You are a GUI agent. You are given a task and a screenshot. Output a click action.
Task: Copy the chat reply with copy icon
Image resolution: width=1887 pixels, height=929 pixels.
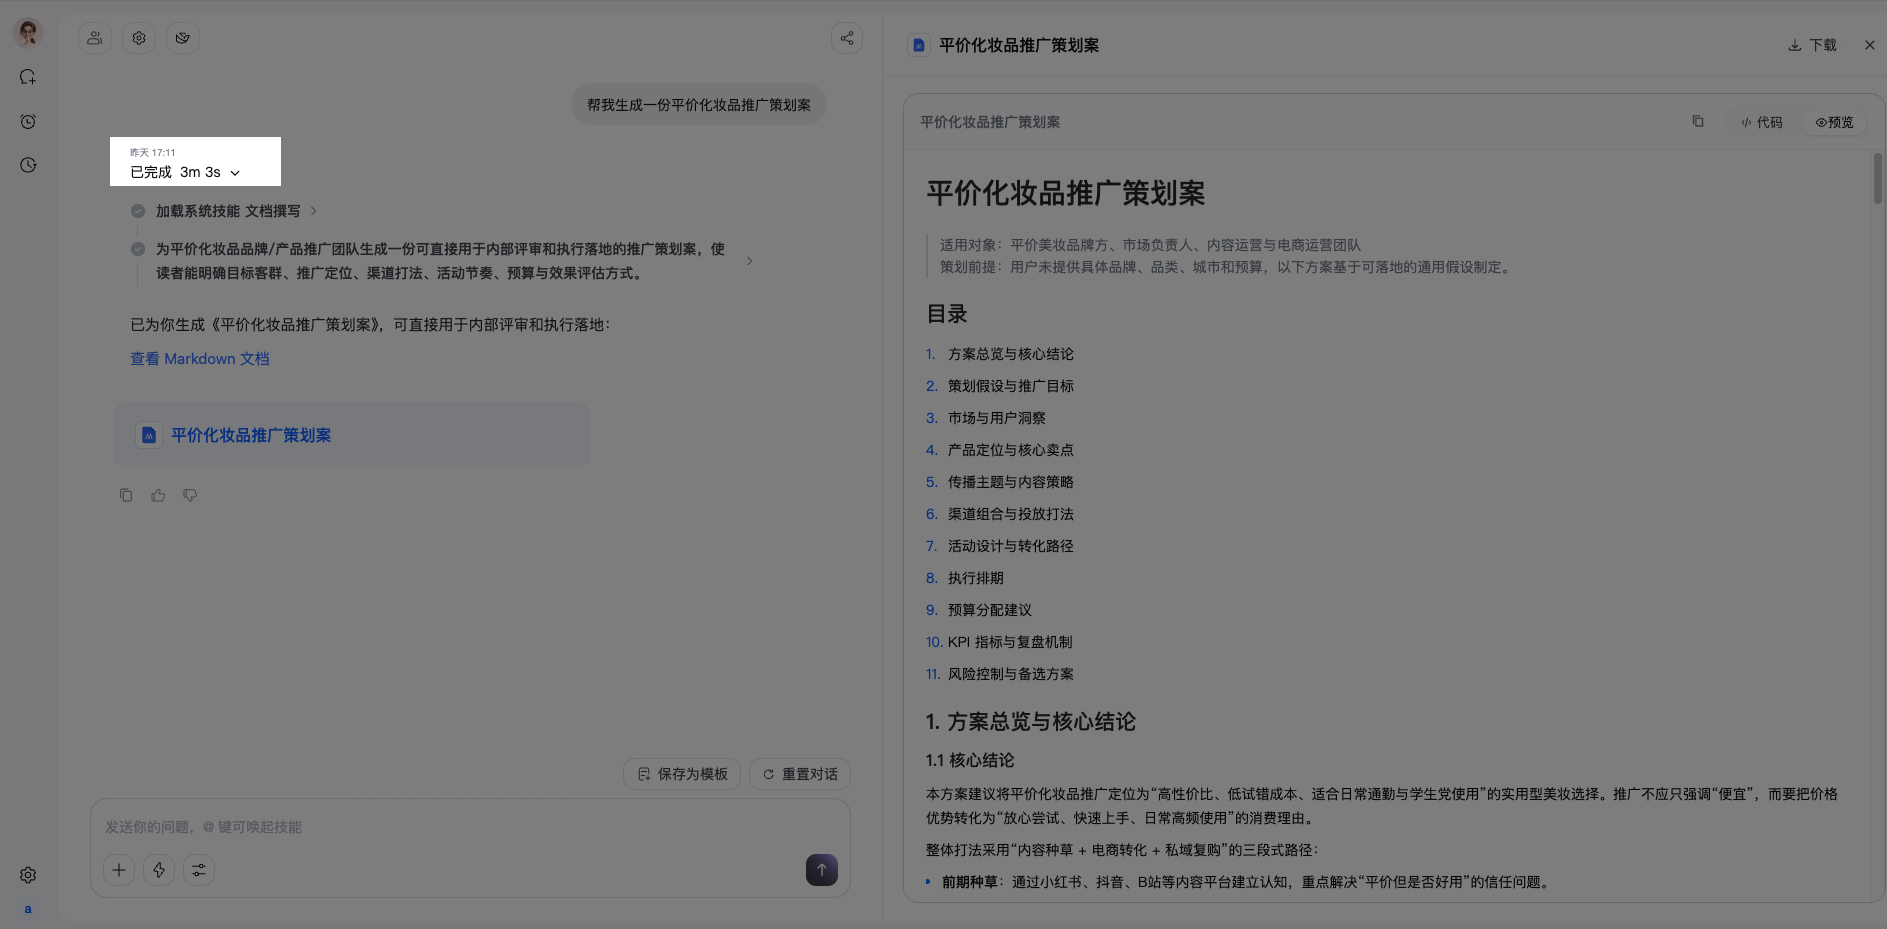[x=126, y=495]
